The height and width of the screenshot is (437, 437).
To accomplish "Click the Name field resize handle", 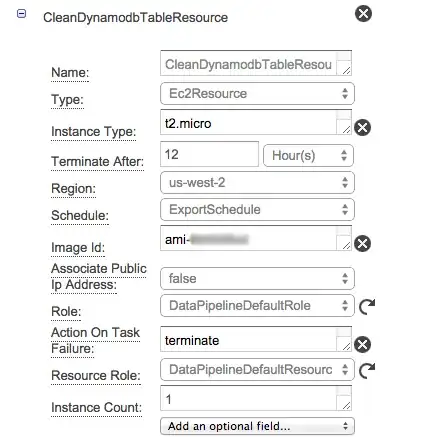I will (346, 70).
